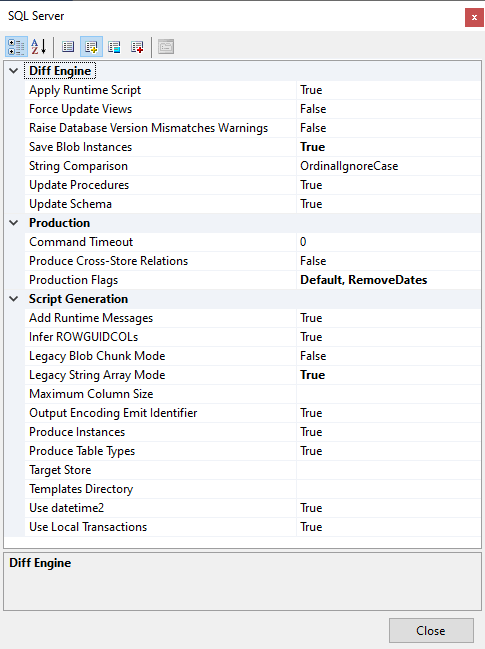Edit the Default, RemoveDates flags value
485x649 pixels.
click(x=389, y=280)
